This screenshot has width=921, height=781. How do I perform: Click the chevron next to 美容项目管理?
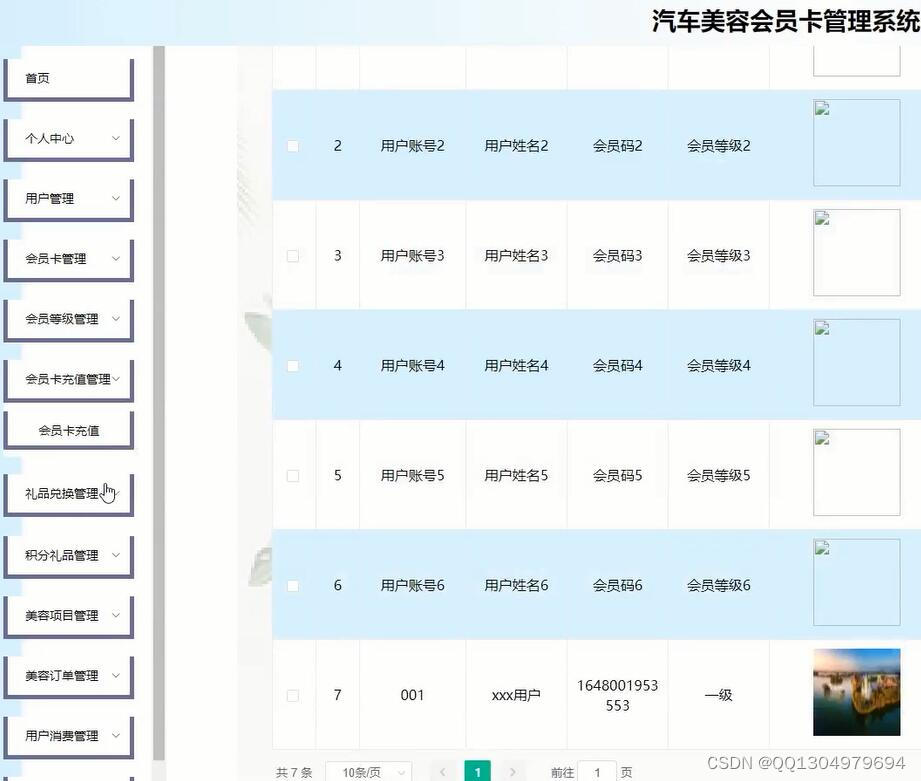coord(114,616)
